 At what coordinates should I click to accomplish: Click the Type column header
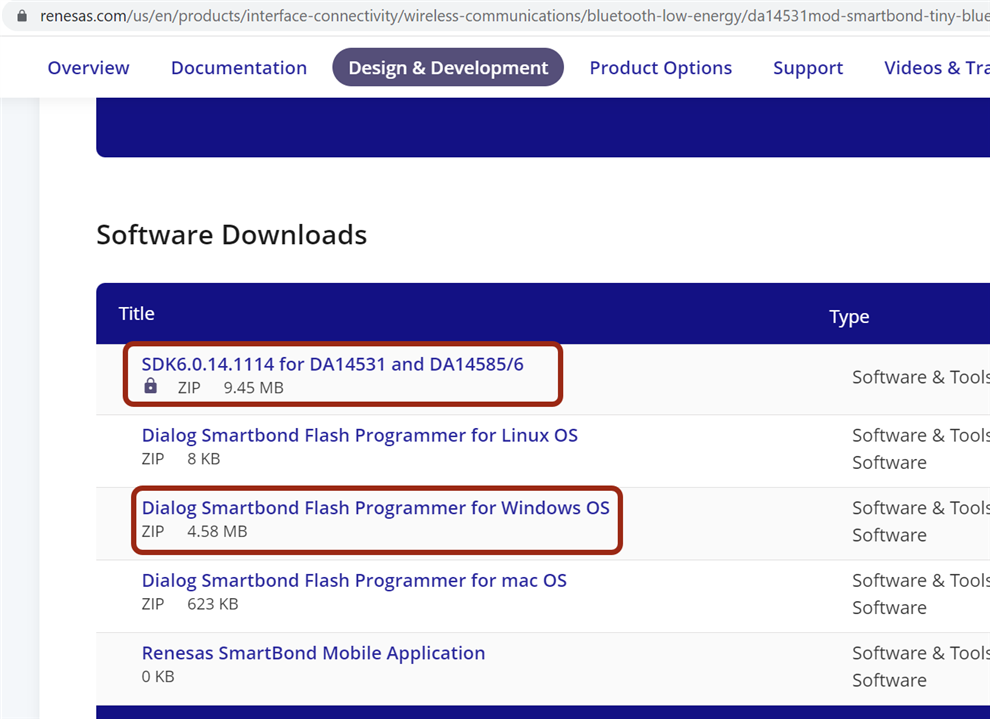[x=849, y=317]
